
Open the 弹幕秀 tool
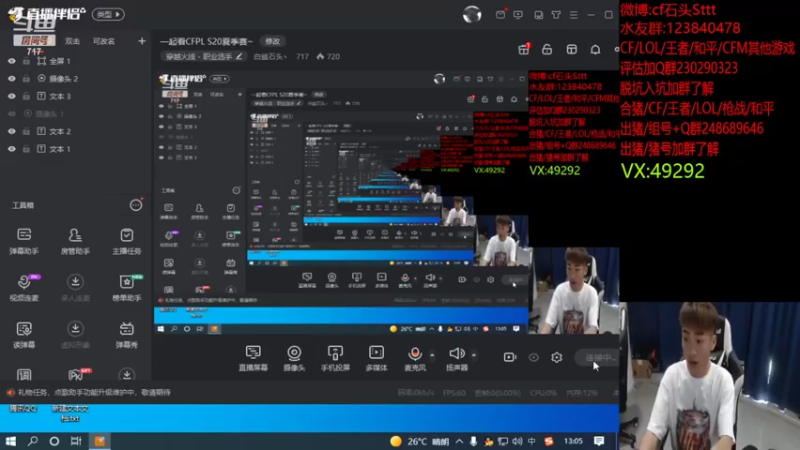(x=127, y=334)
